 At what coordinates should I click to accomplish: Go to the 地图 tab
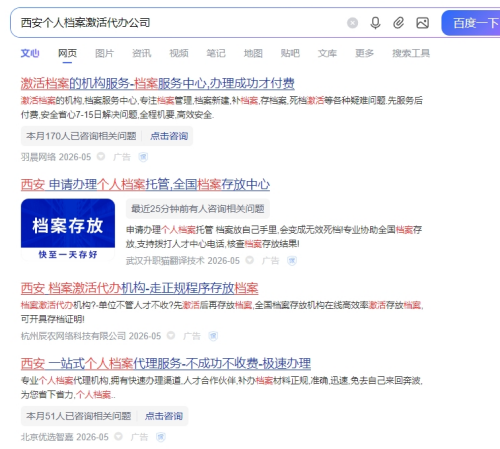[253, 53]
